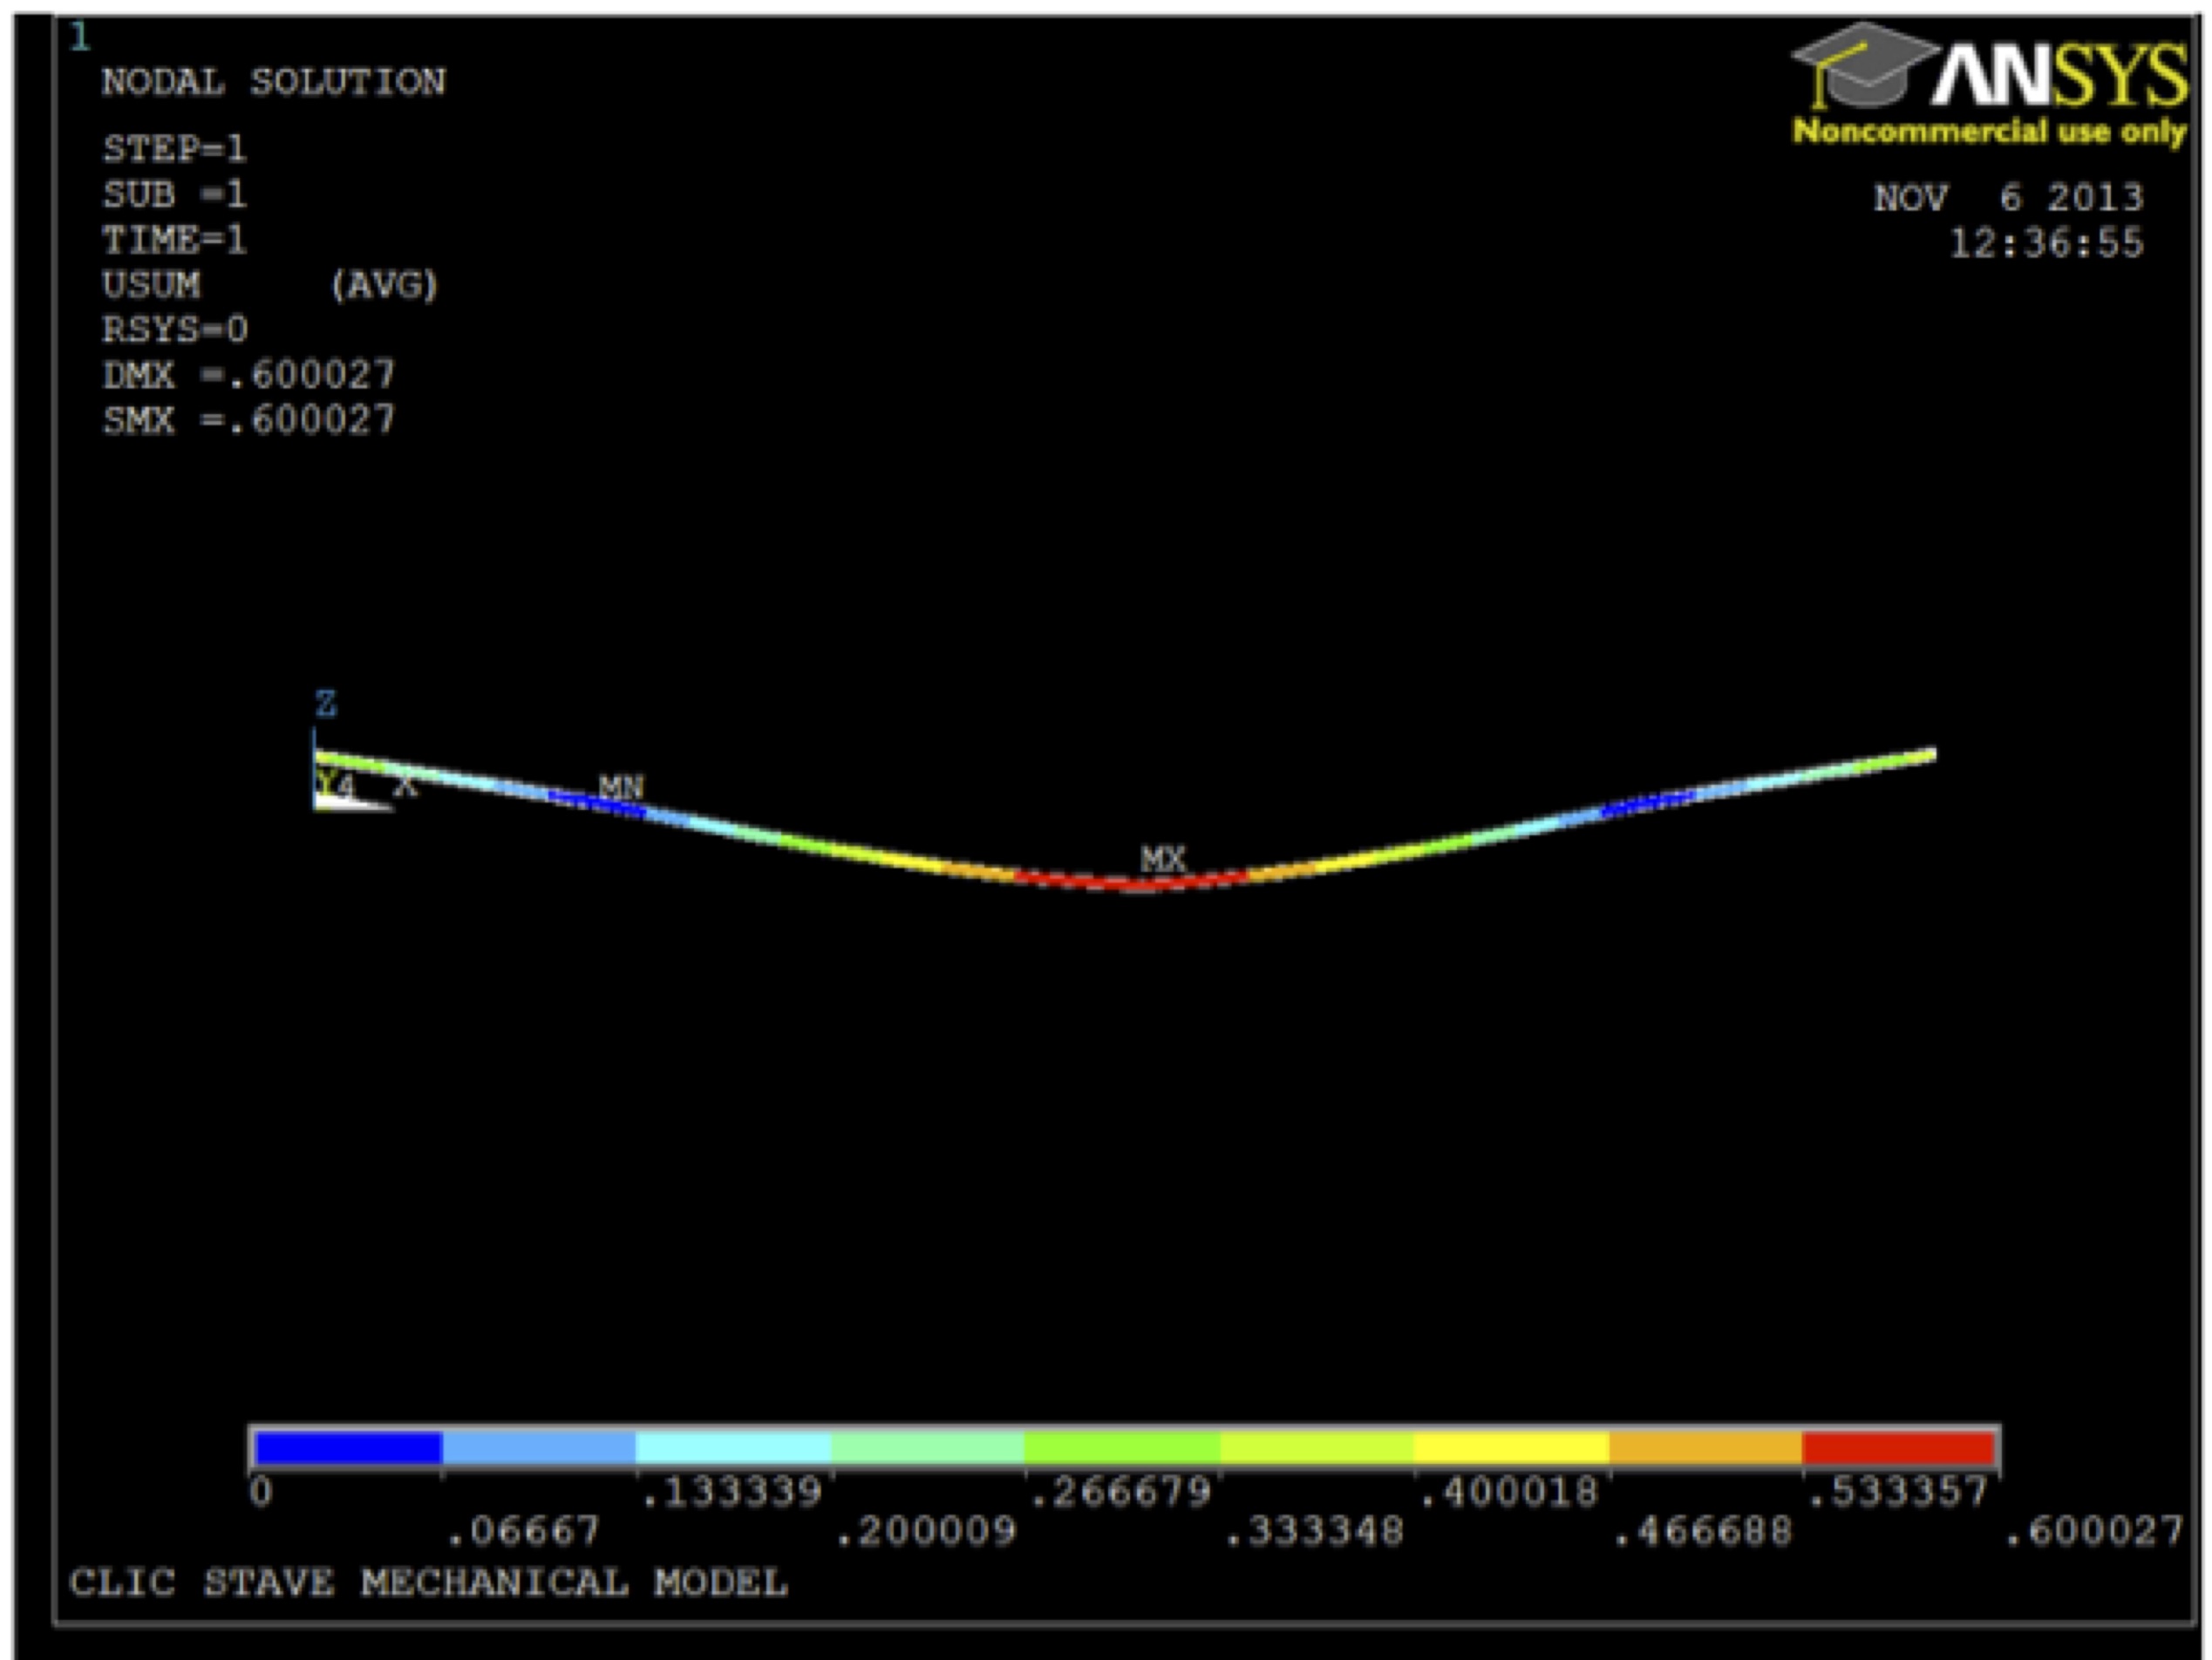Click the SMX =.600027 value text
This screenshot has height=1660, width=2212.
coord(249,420)
